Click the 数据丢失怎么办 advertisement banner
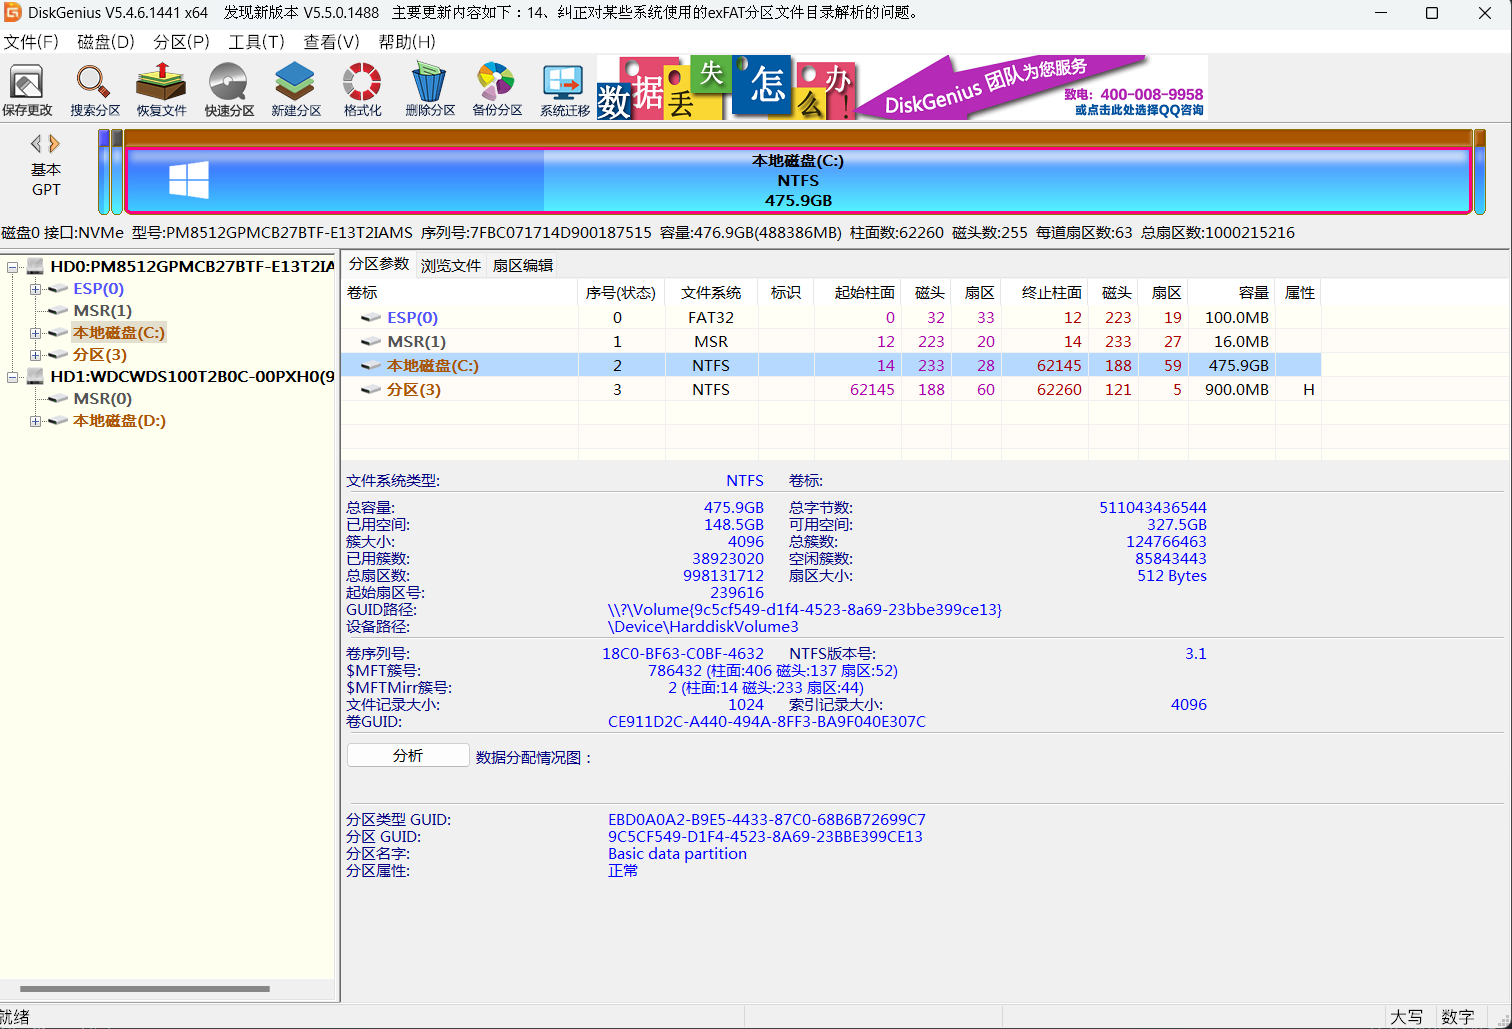Screen dimensions: 1512x1029 coord(727,88)
